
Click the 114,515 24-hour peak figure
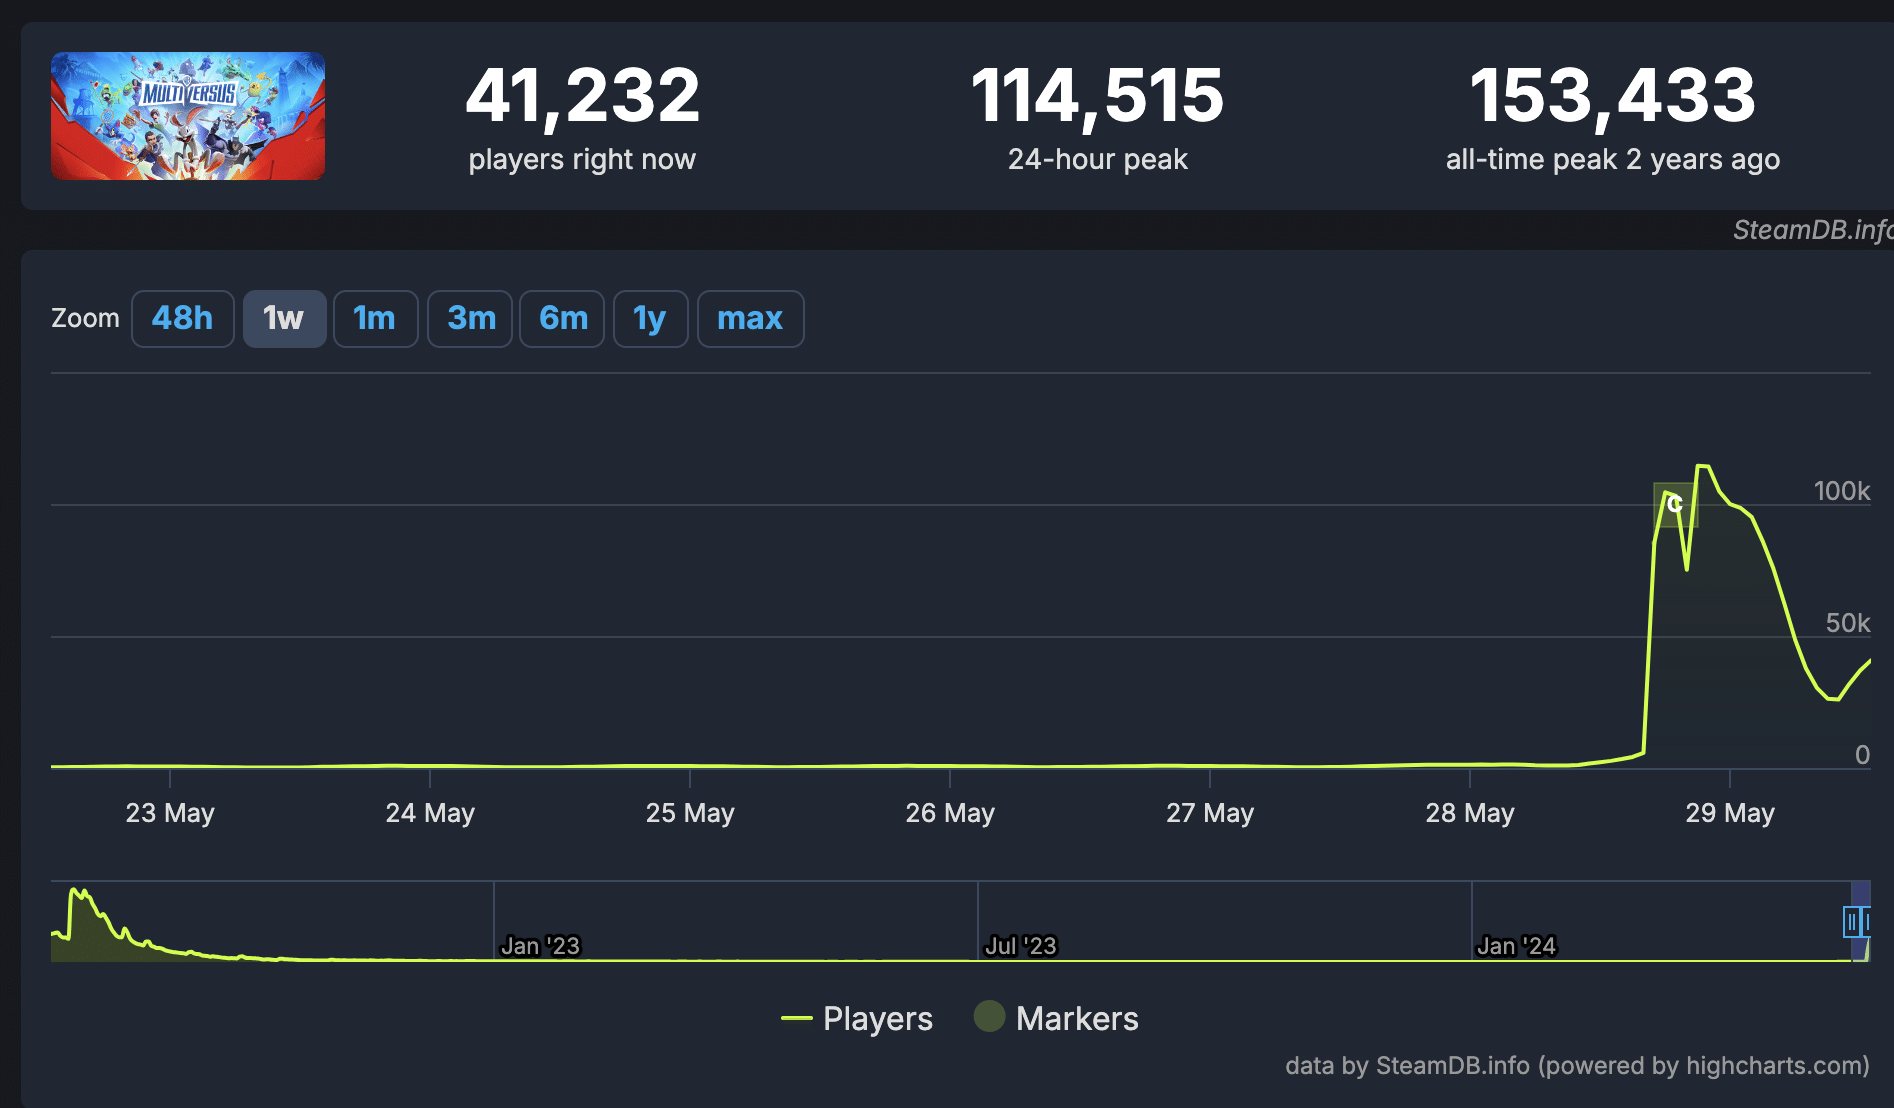pos(1097,95)
